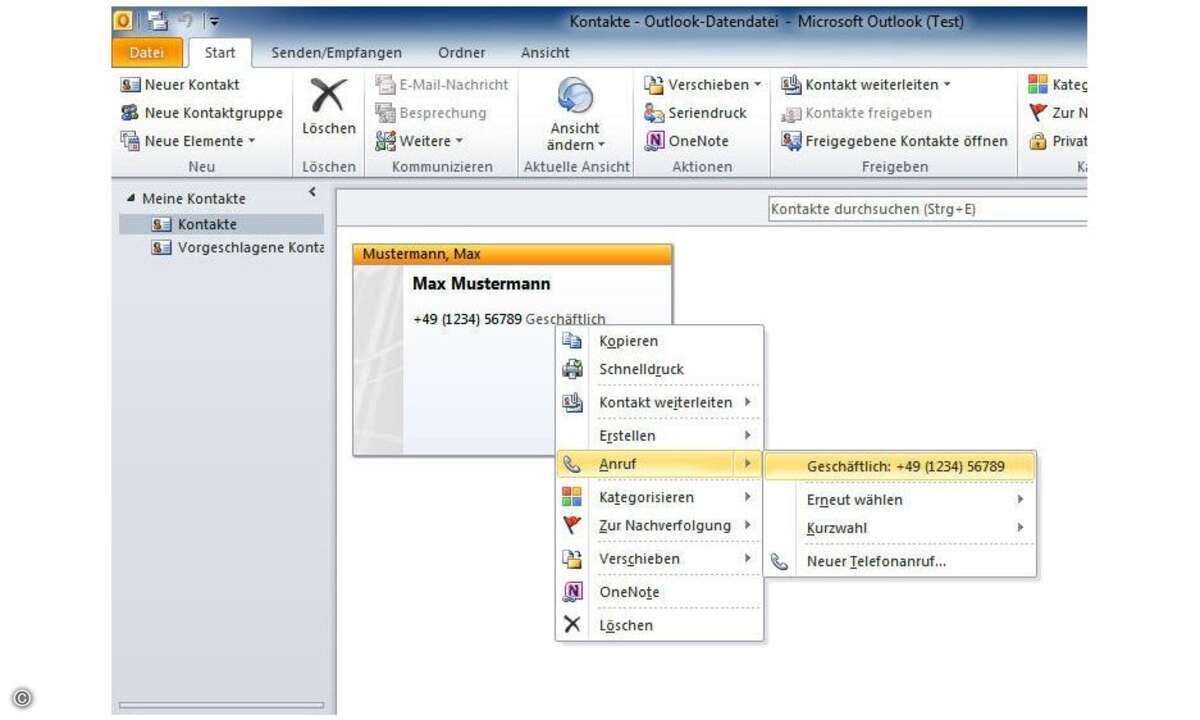Choose Kopieren in the context menu
This screenshot has width=1200, height=720.
tap(659, 341)
